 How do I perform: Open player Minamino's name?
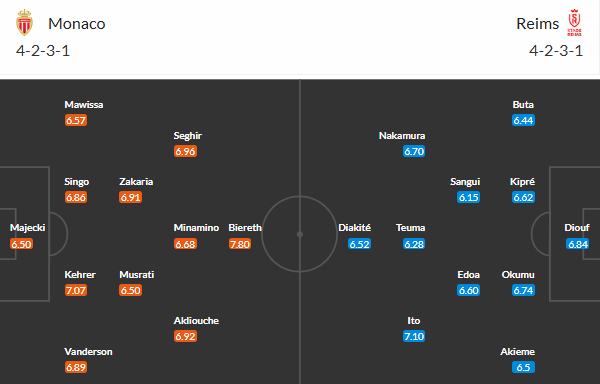[x=196, y=228]
